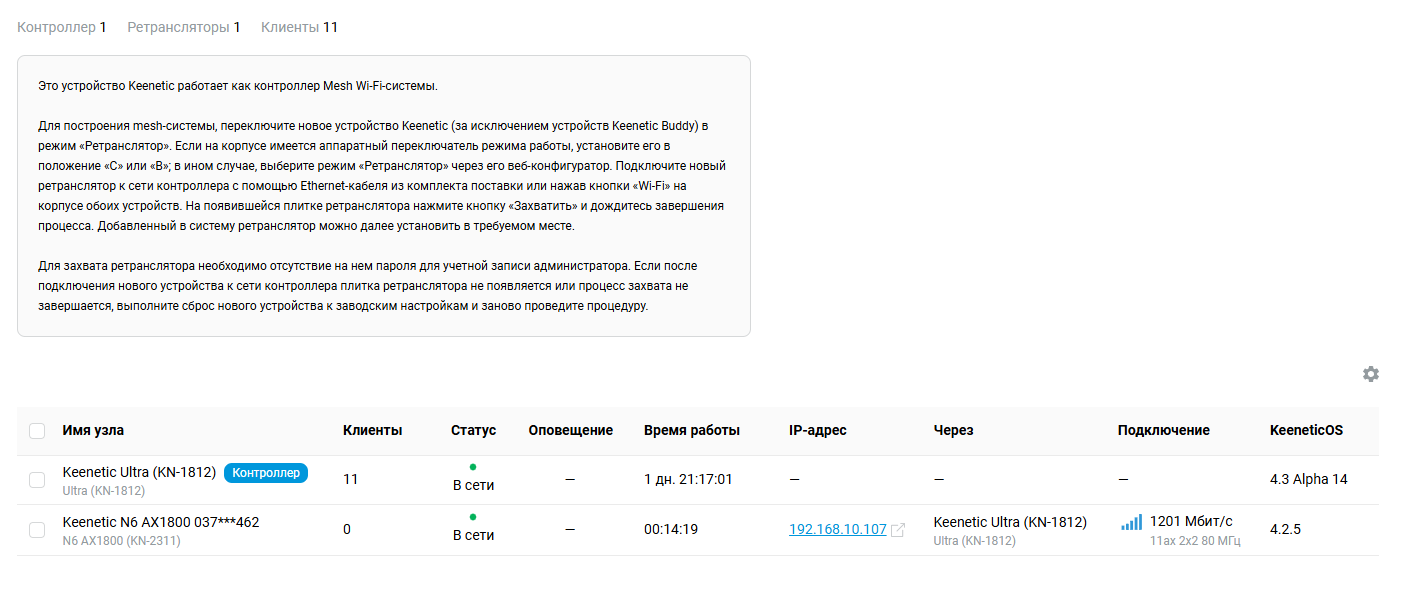The height and width of the screenshot is (592, 1402).
Task: Click В сети status in N6 AX1800 row
Action: tap(473, 535)
